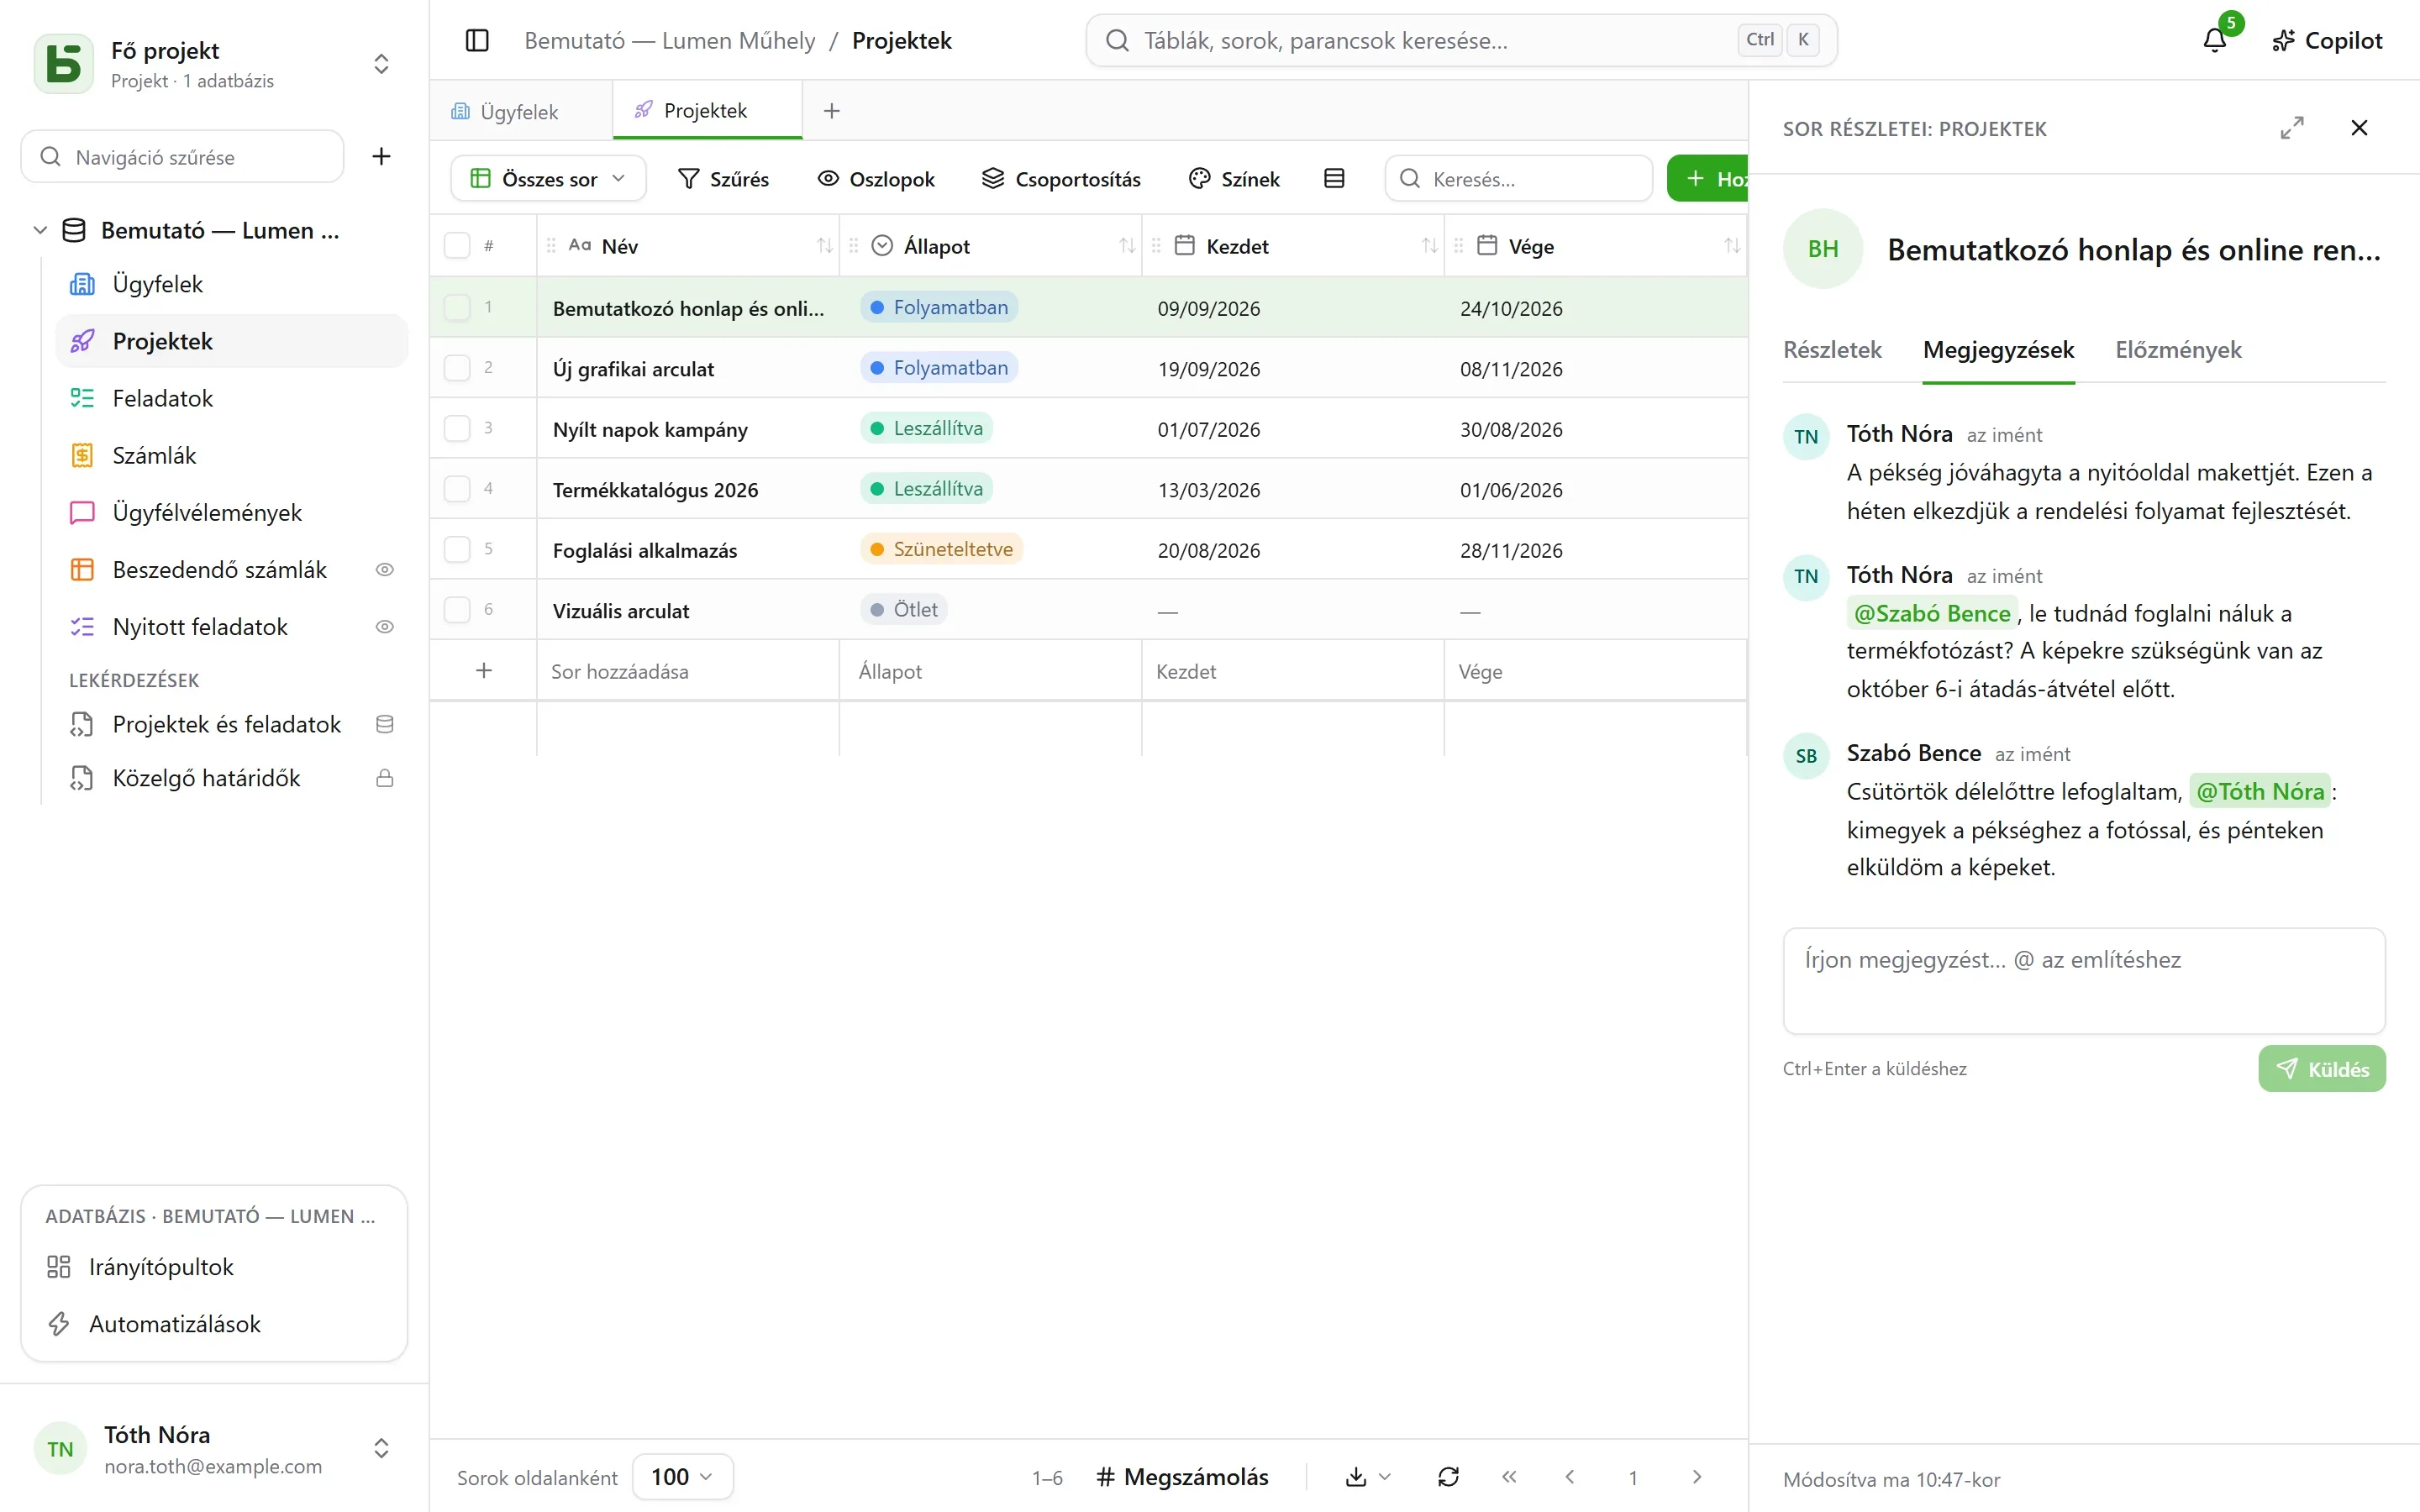
Task: Open Számlák table in sidebar
Action: 232,455
